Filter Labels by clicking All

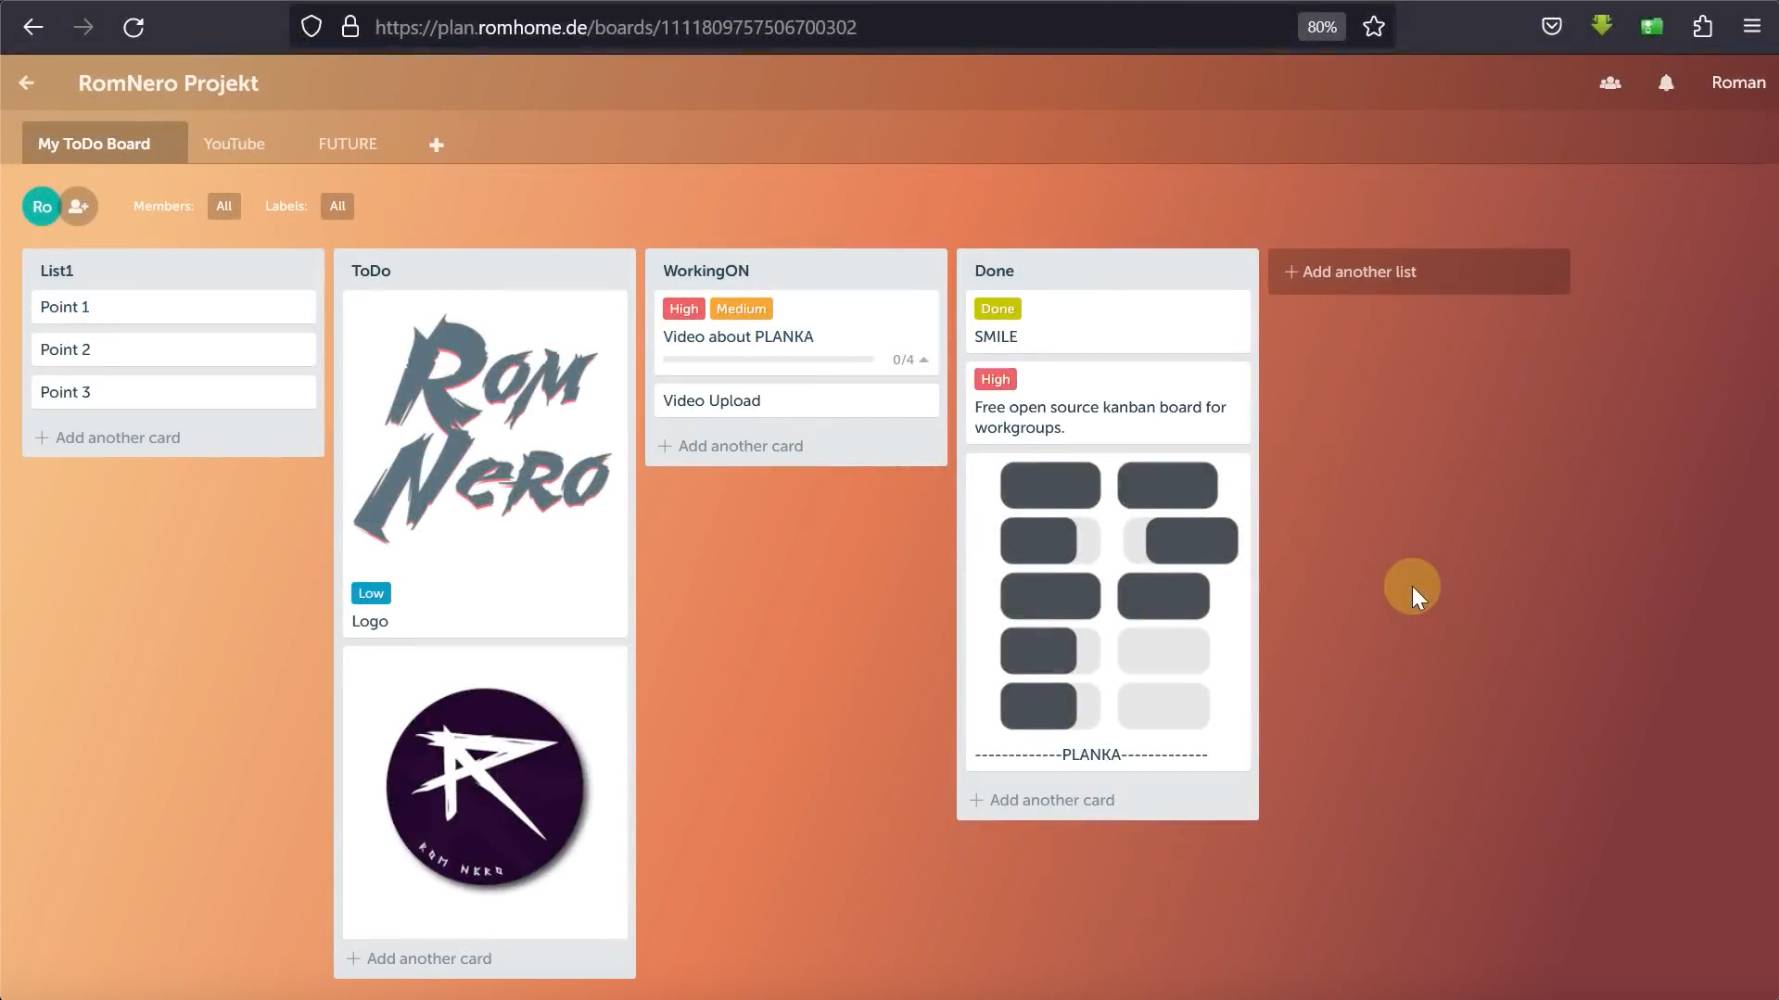(337, 206)
